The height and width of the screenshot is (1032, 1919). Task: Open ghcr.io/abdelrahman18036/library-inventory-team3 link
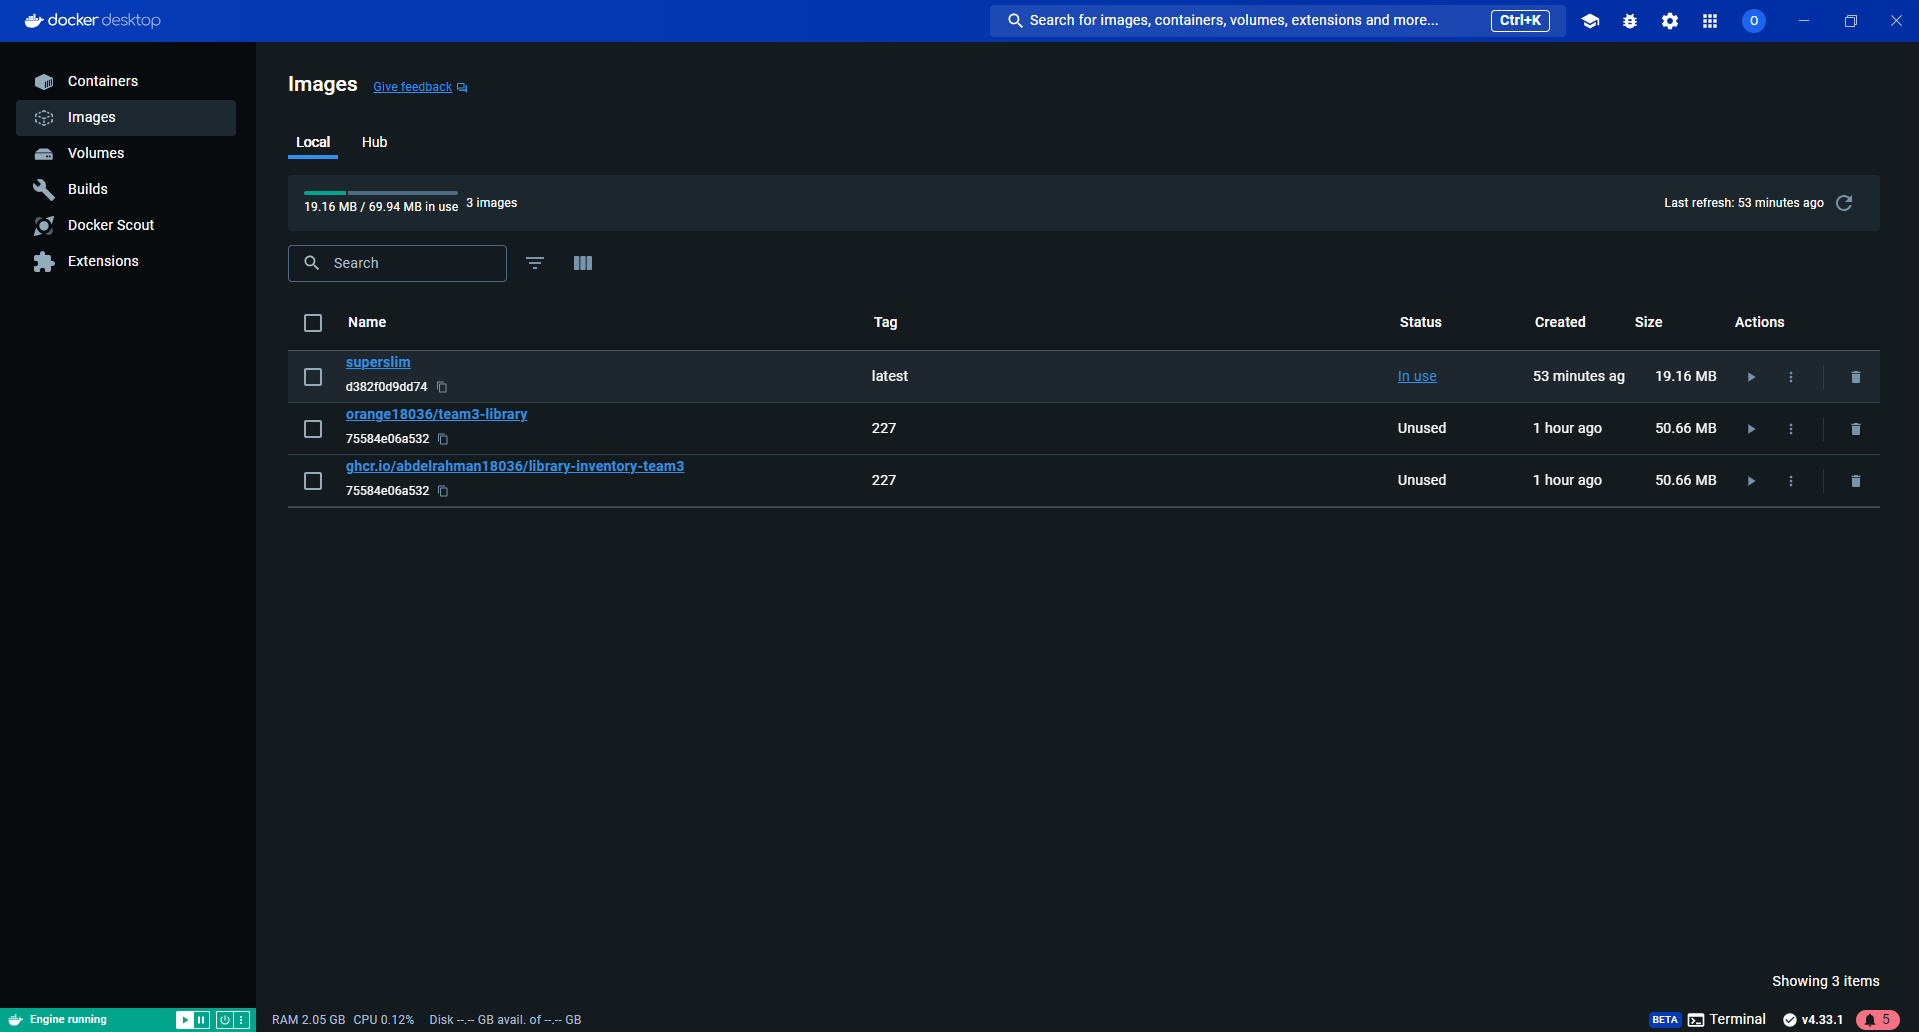coord(515,466)
